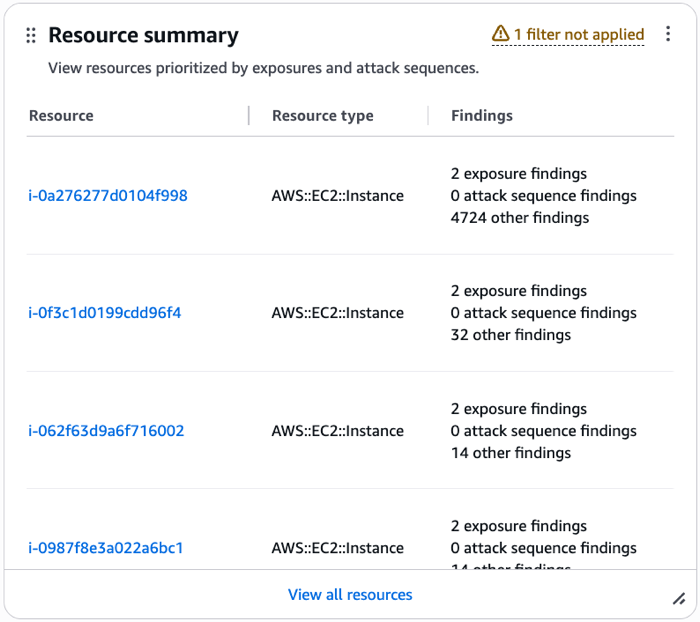Click the '1 filter not applied' text
The height and width of the screenshot is (622, 700).
point(579,35)
